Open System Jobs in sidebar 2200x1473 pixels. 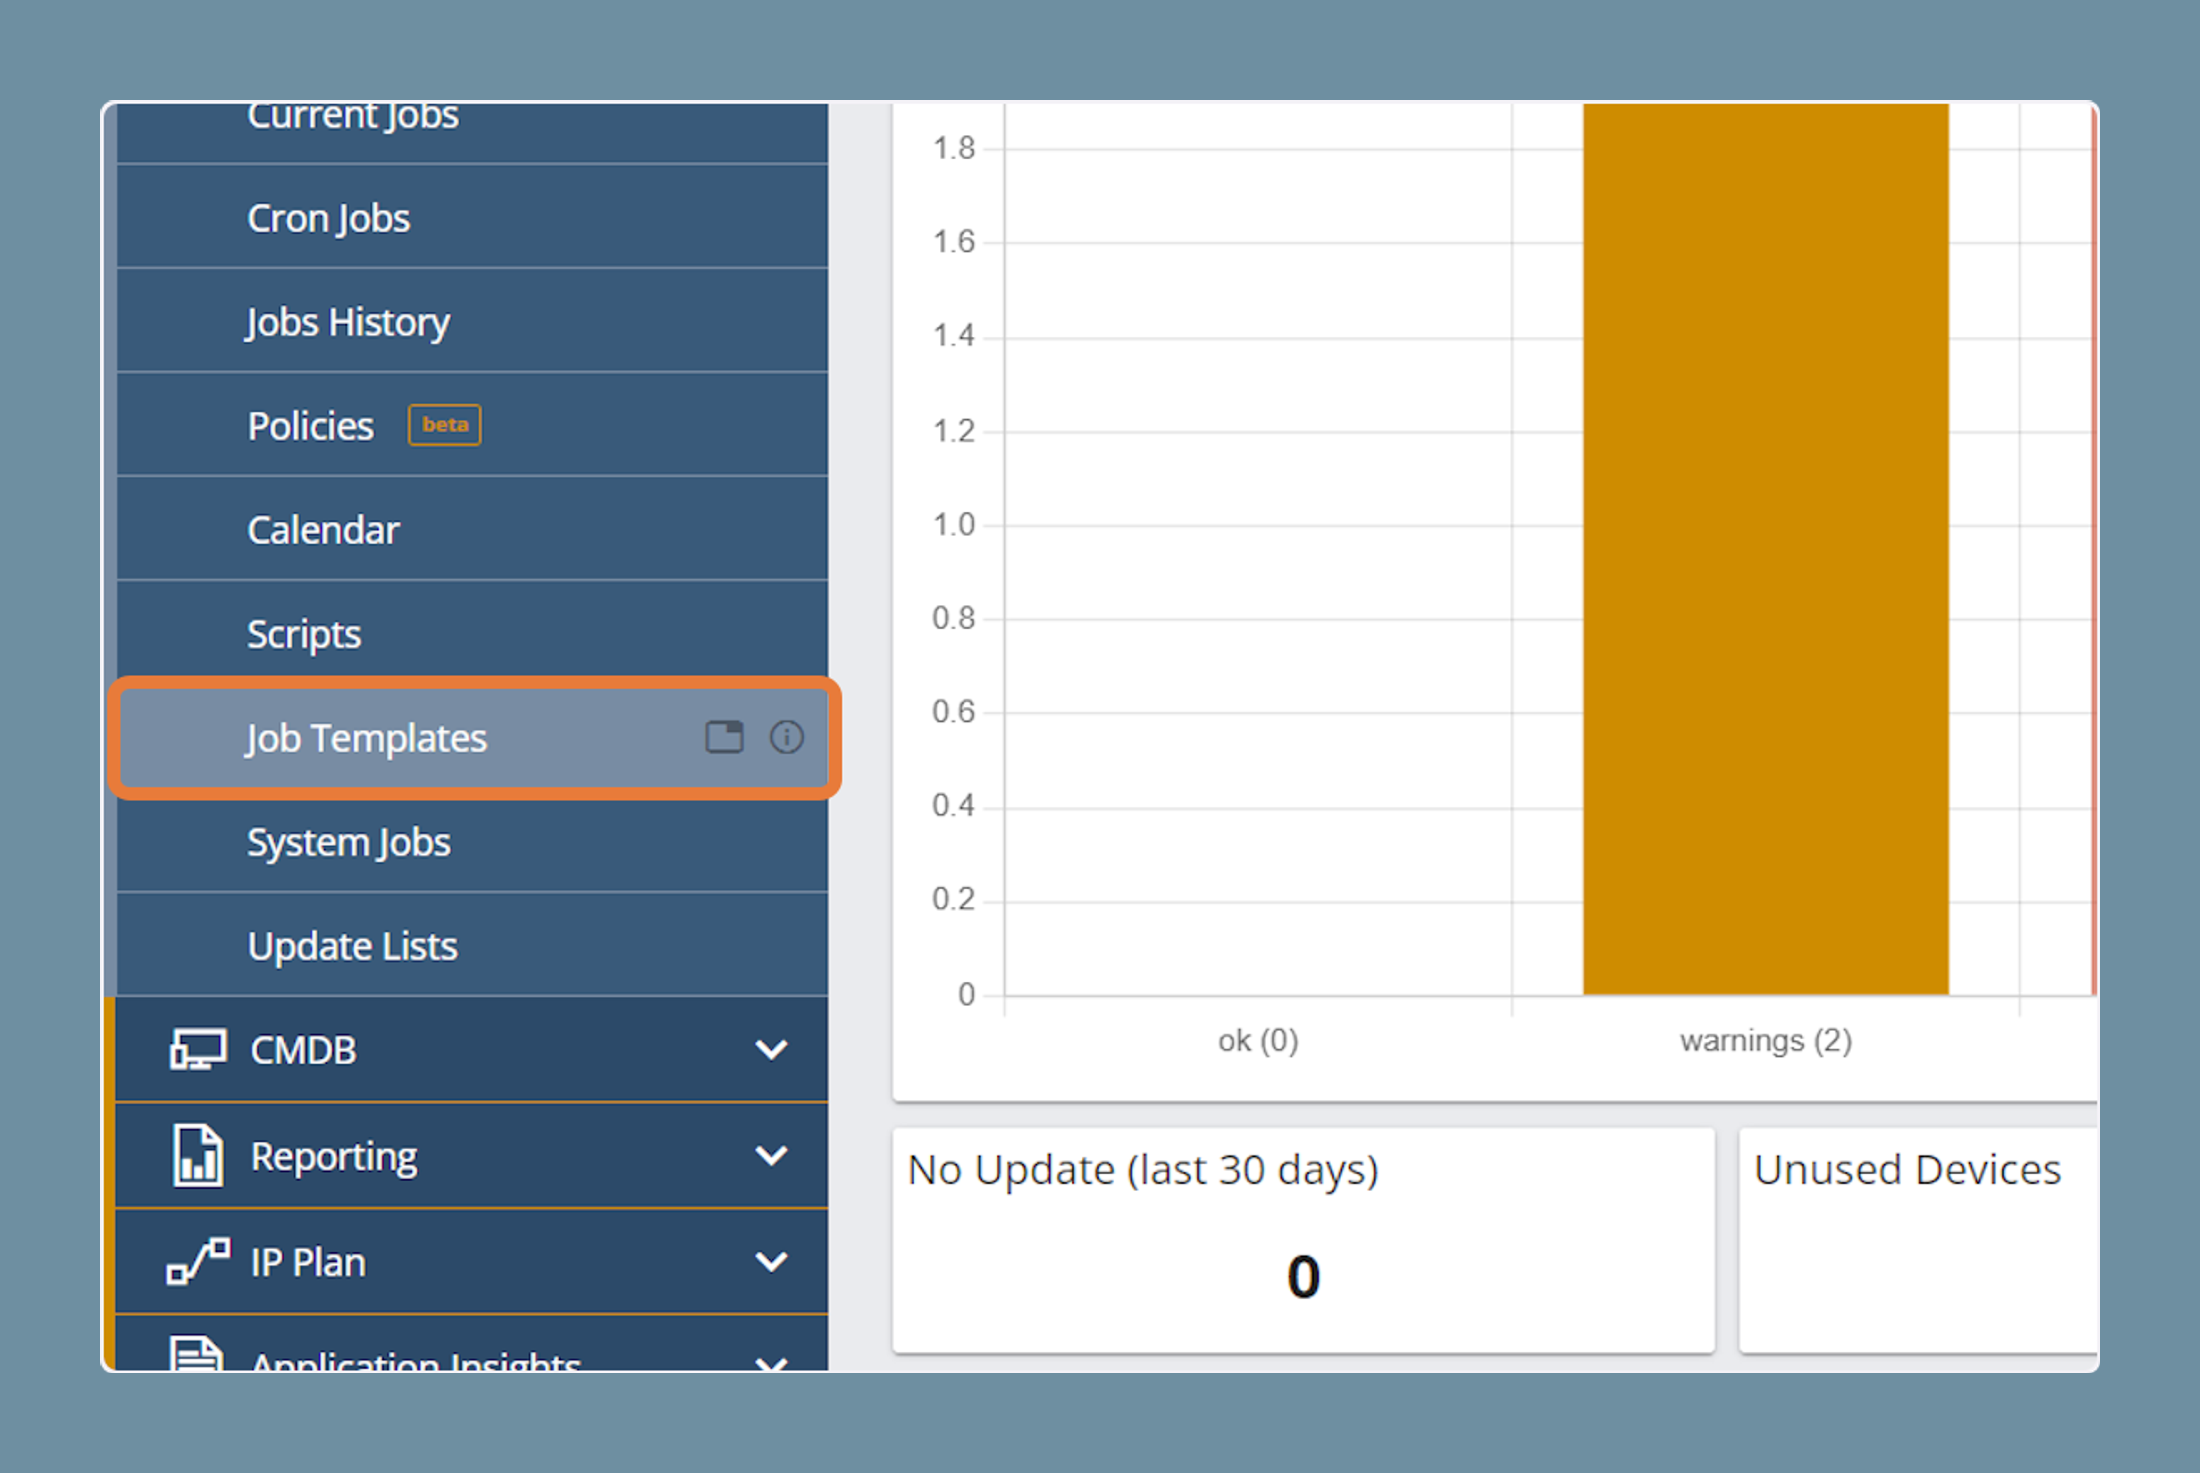pos(472,842)
